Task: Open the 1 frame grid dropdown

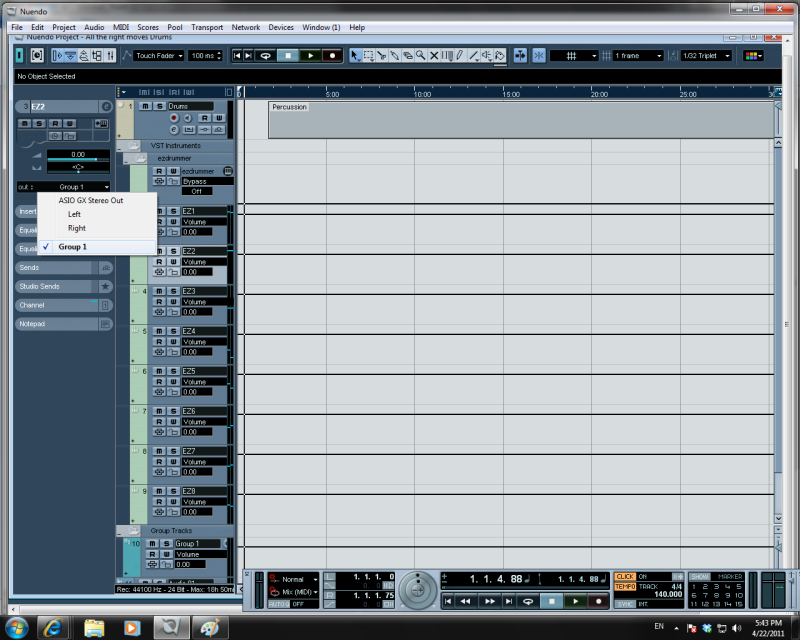Action: coord(638,56)
